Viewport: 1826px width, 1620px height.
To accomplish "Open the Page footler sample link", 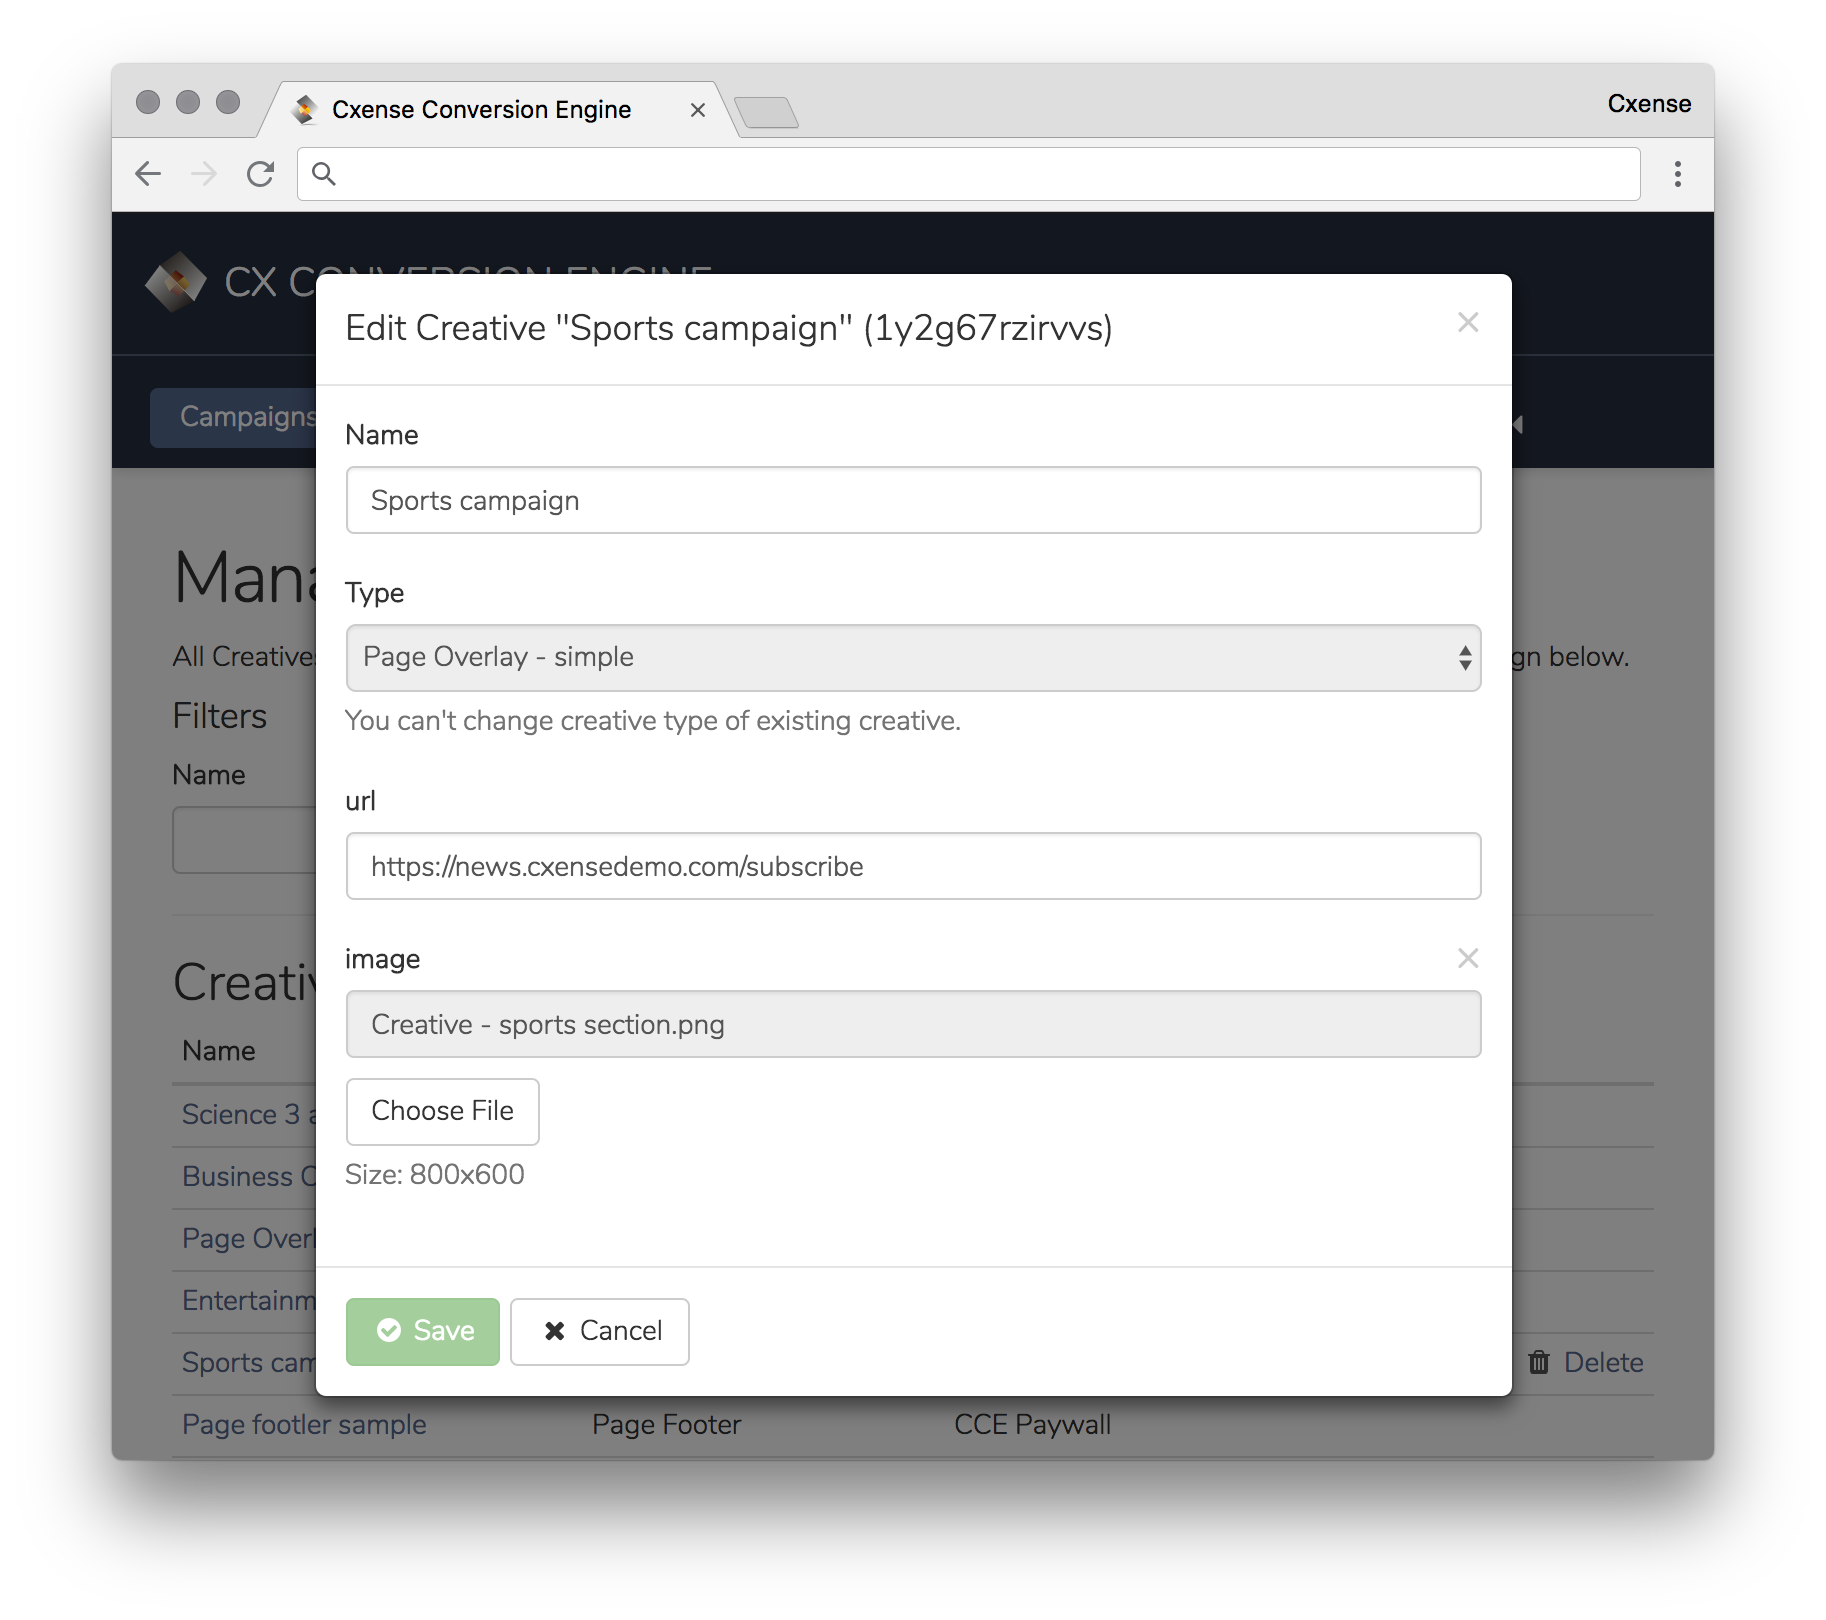I will (304, 1424).
